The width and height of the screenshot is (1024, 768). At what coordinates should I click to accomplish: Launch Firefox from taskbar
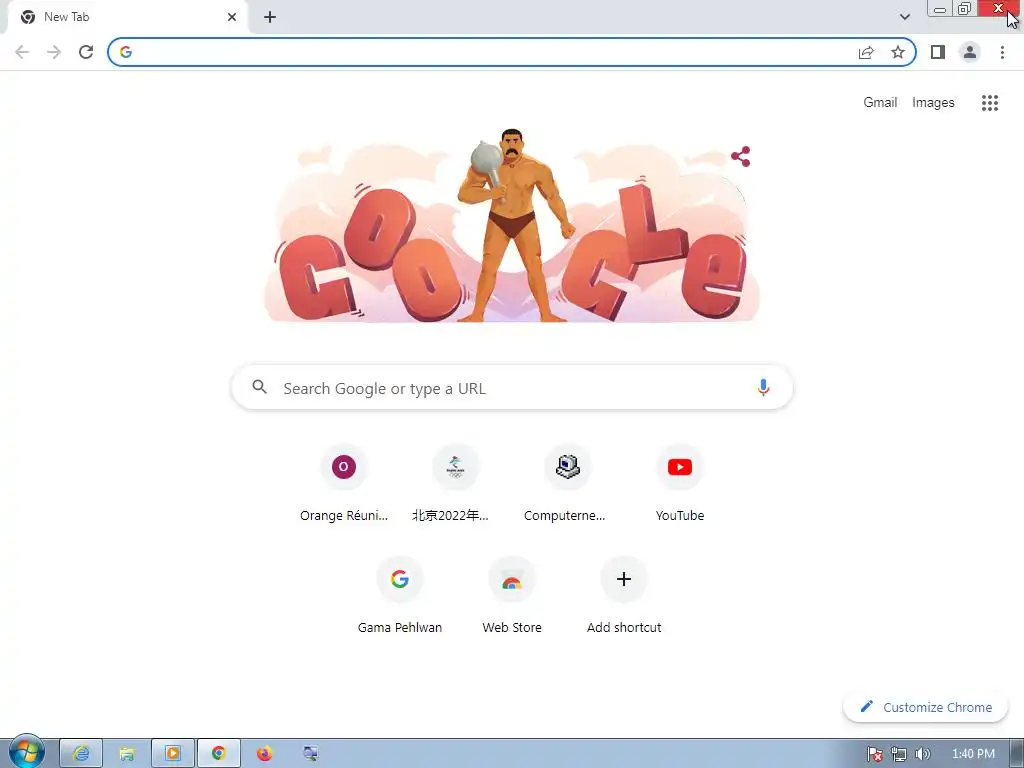click(264, 754)
